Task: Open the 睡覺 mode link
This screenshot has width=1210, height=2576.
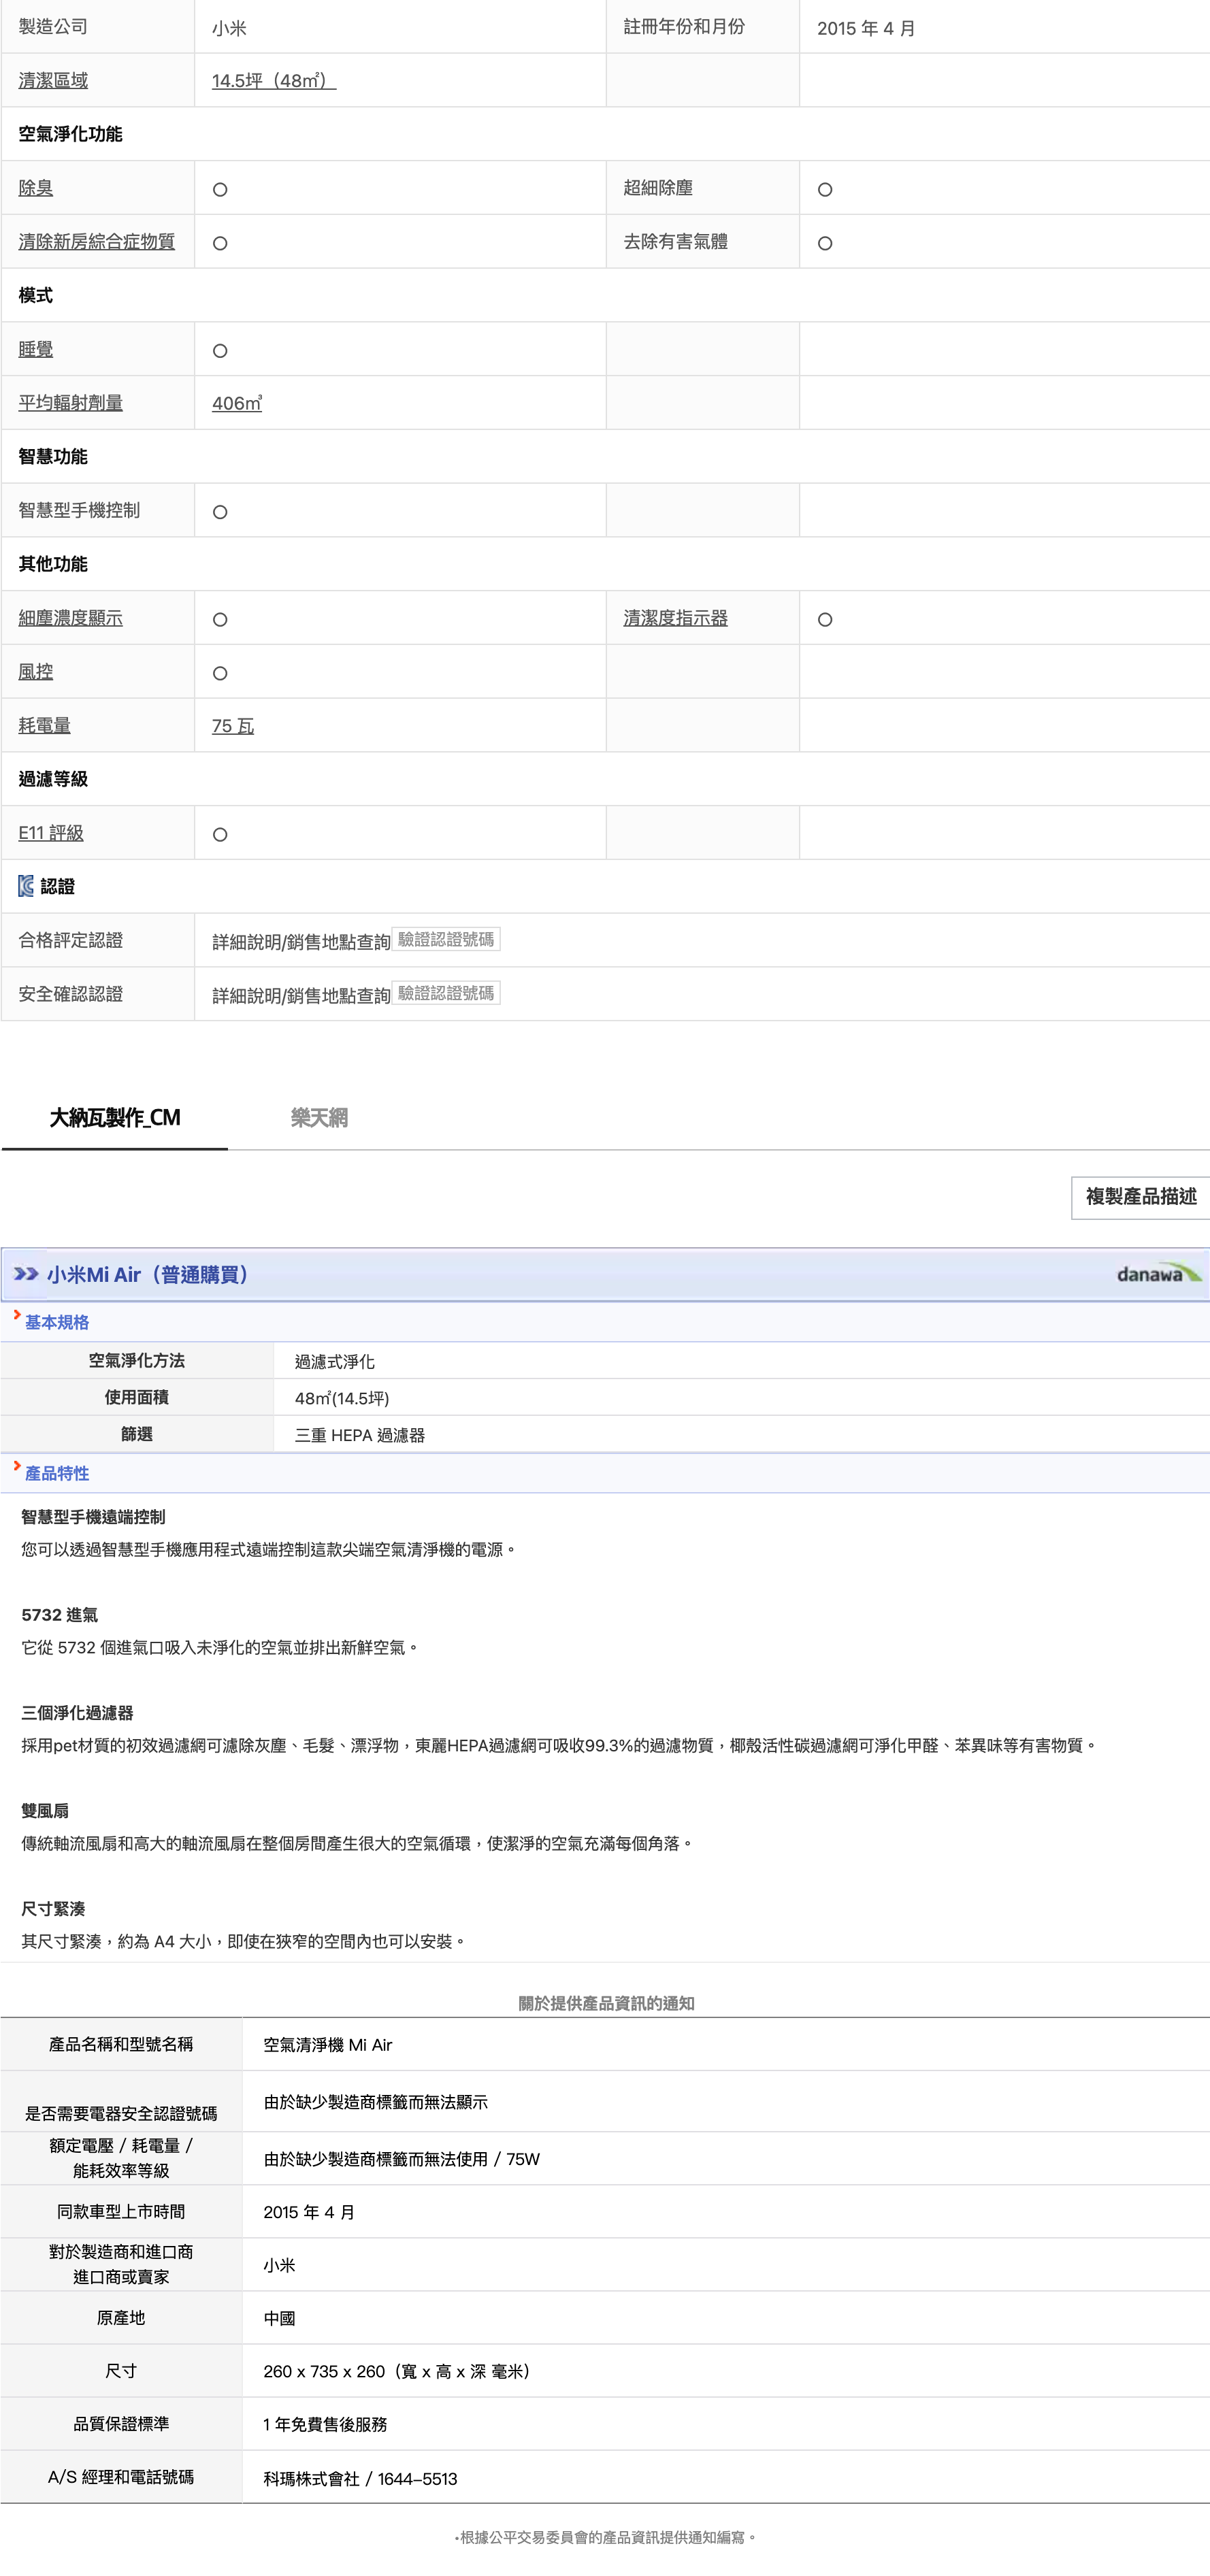Action: point(36,349)
